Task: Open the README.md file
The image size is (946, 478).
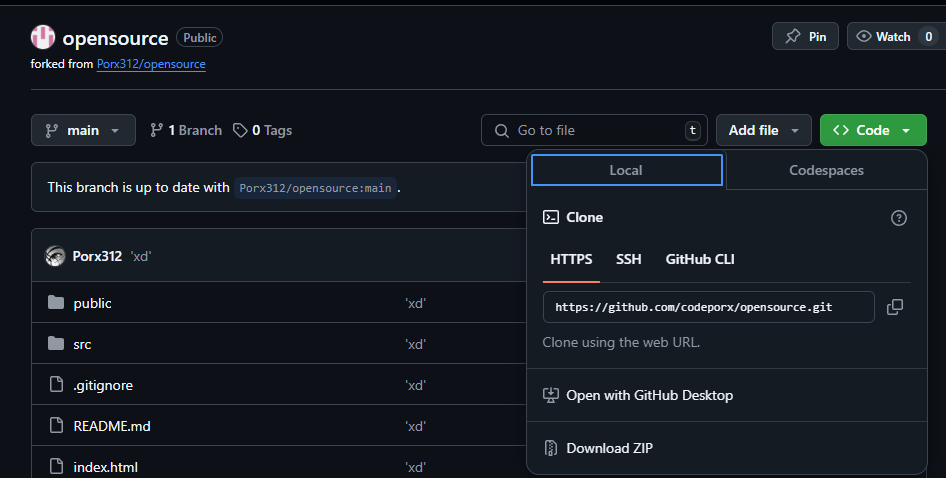Action: tap(112, 426)
